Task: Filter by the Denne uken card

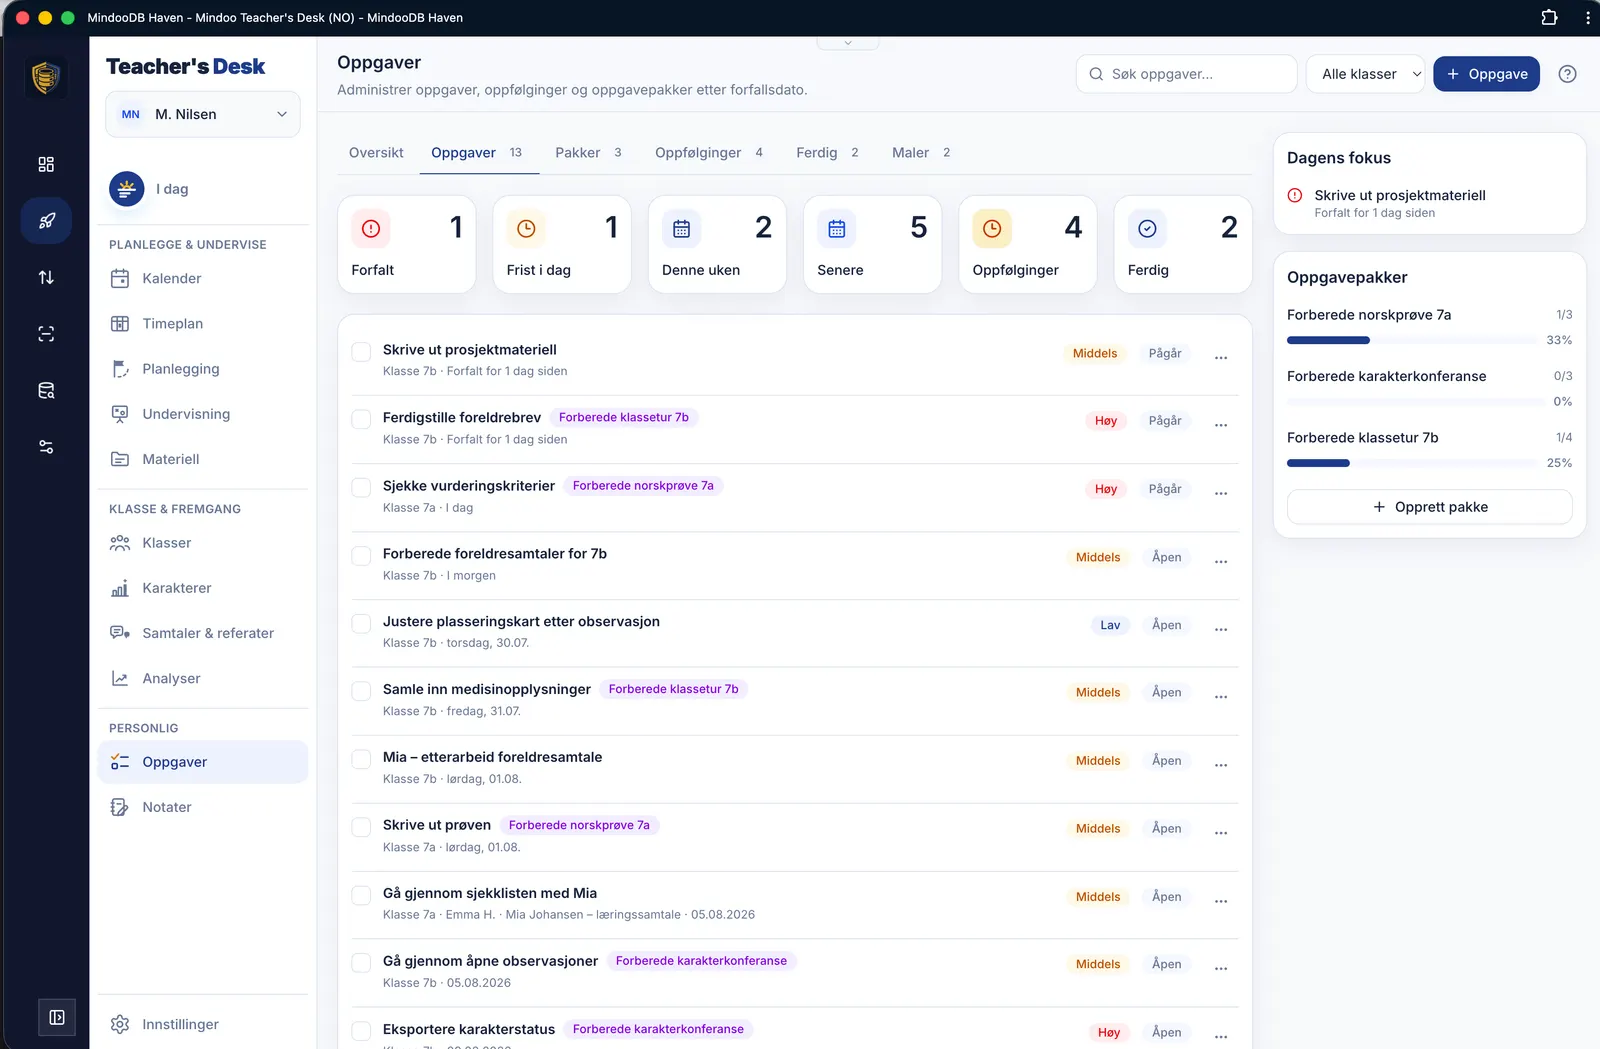Action: [717, 244]
